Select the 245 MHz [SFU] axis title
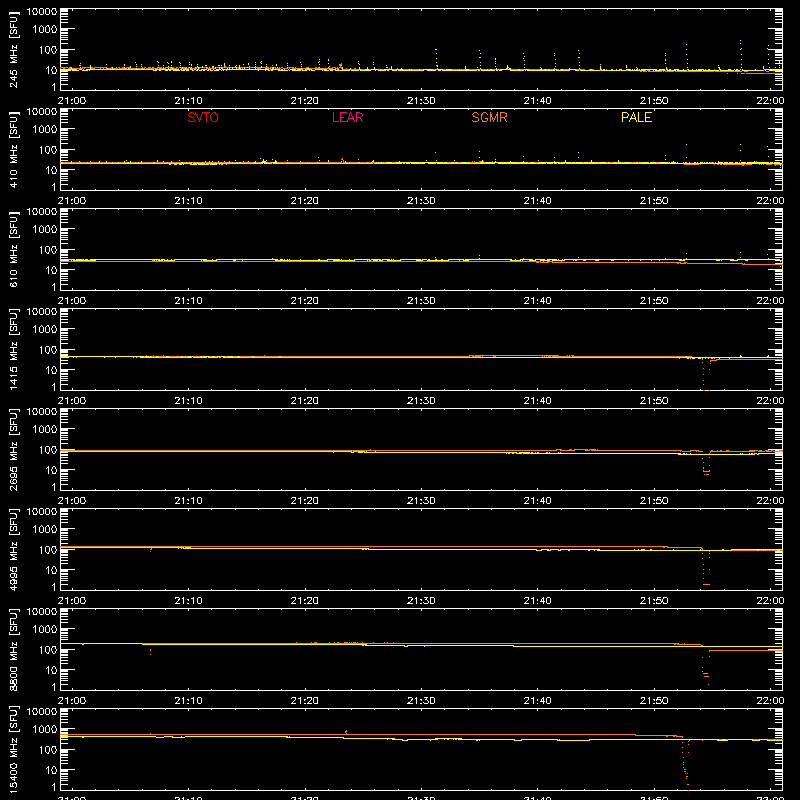Image resolution: width=800 pixels, height=800 pixels. click(13, 49)
